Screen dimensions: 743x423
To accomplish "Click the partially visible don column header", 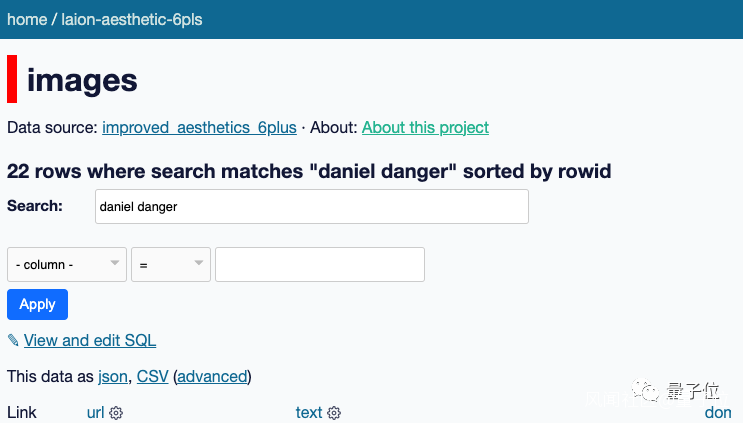I will 718,413.
